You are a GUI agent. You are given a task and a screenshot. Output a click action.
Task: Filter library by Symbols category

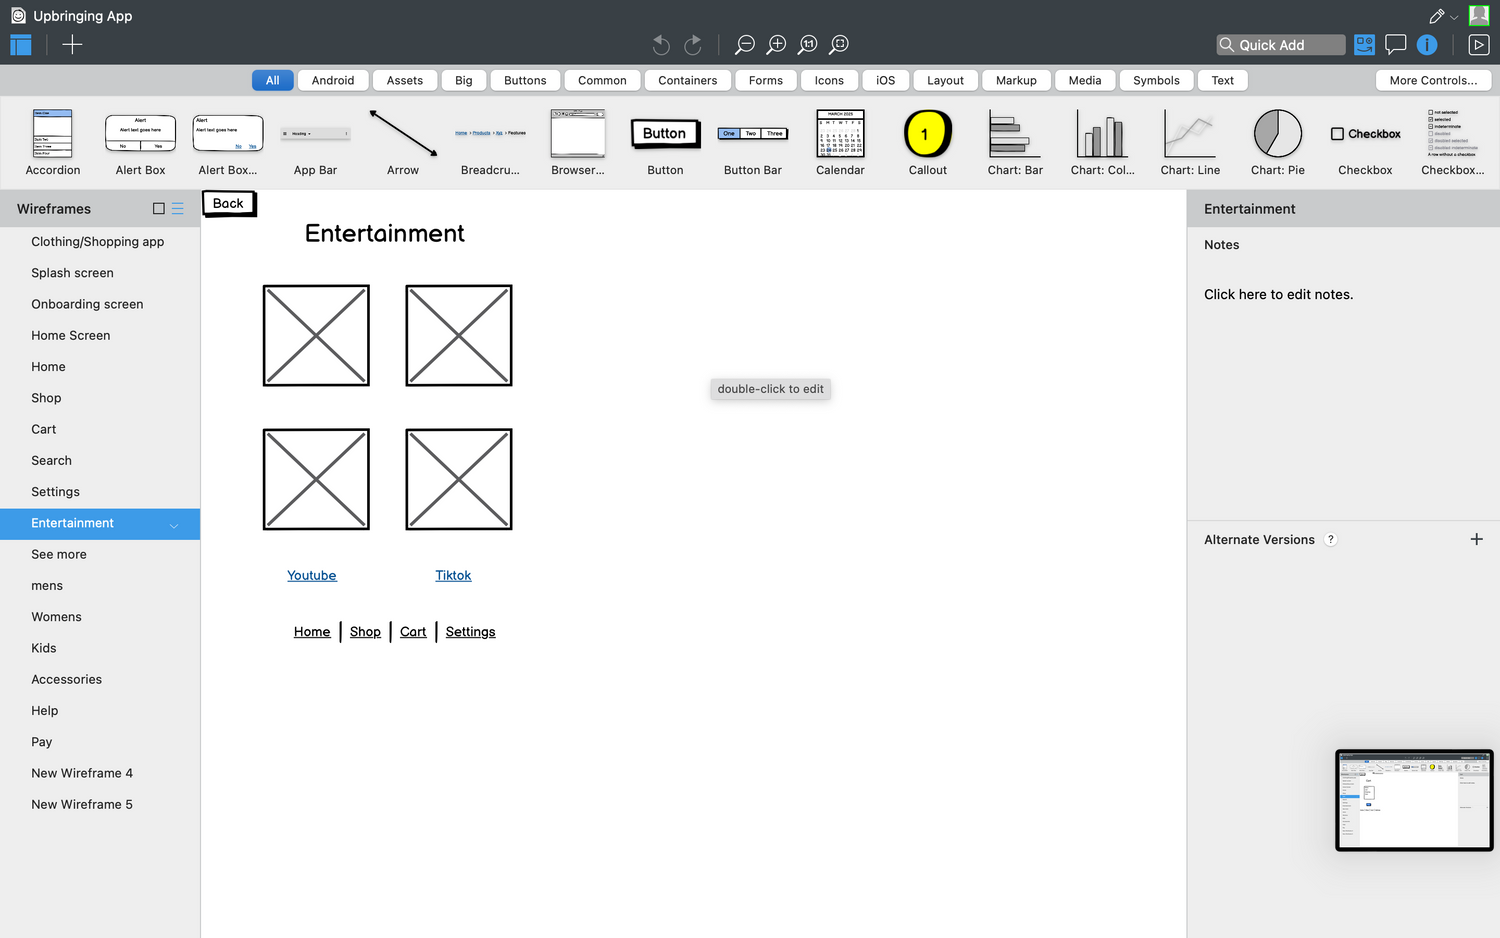[1156, 80]
